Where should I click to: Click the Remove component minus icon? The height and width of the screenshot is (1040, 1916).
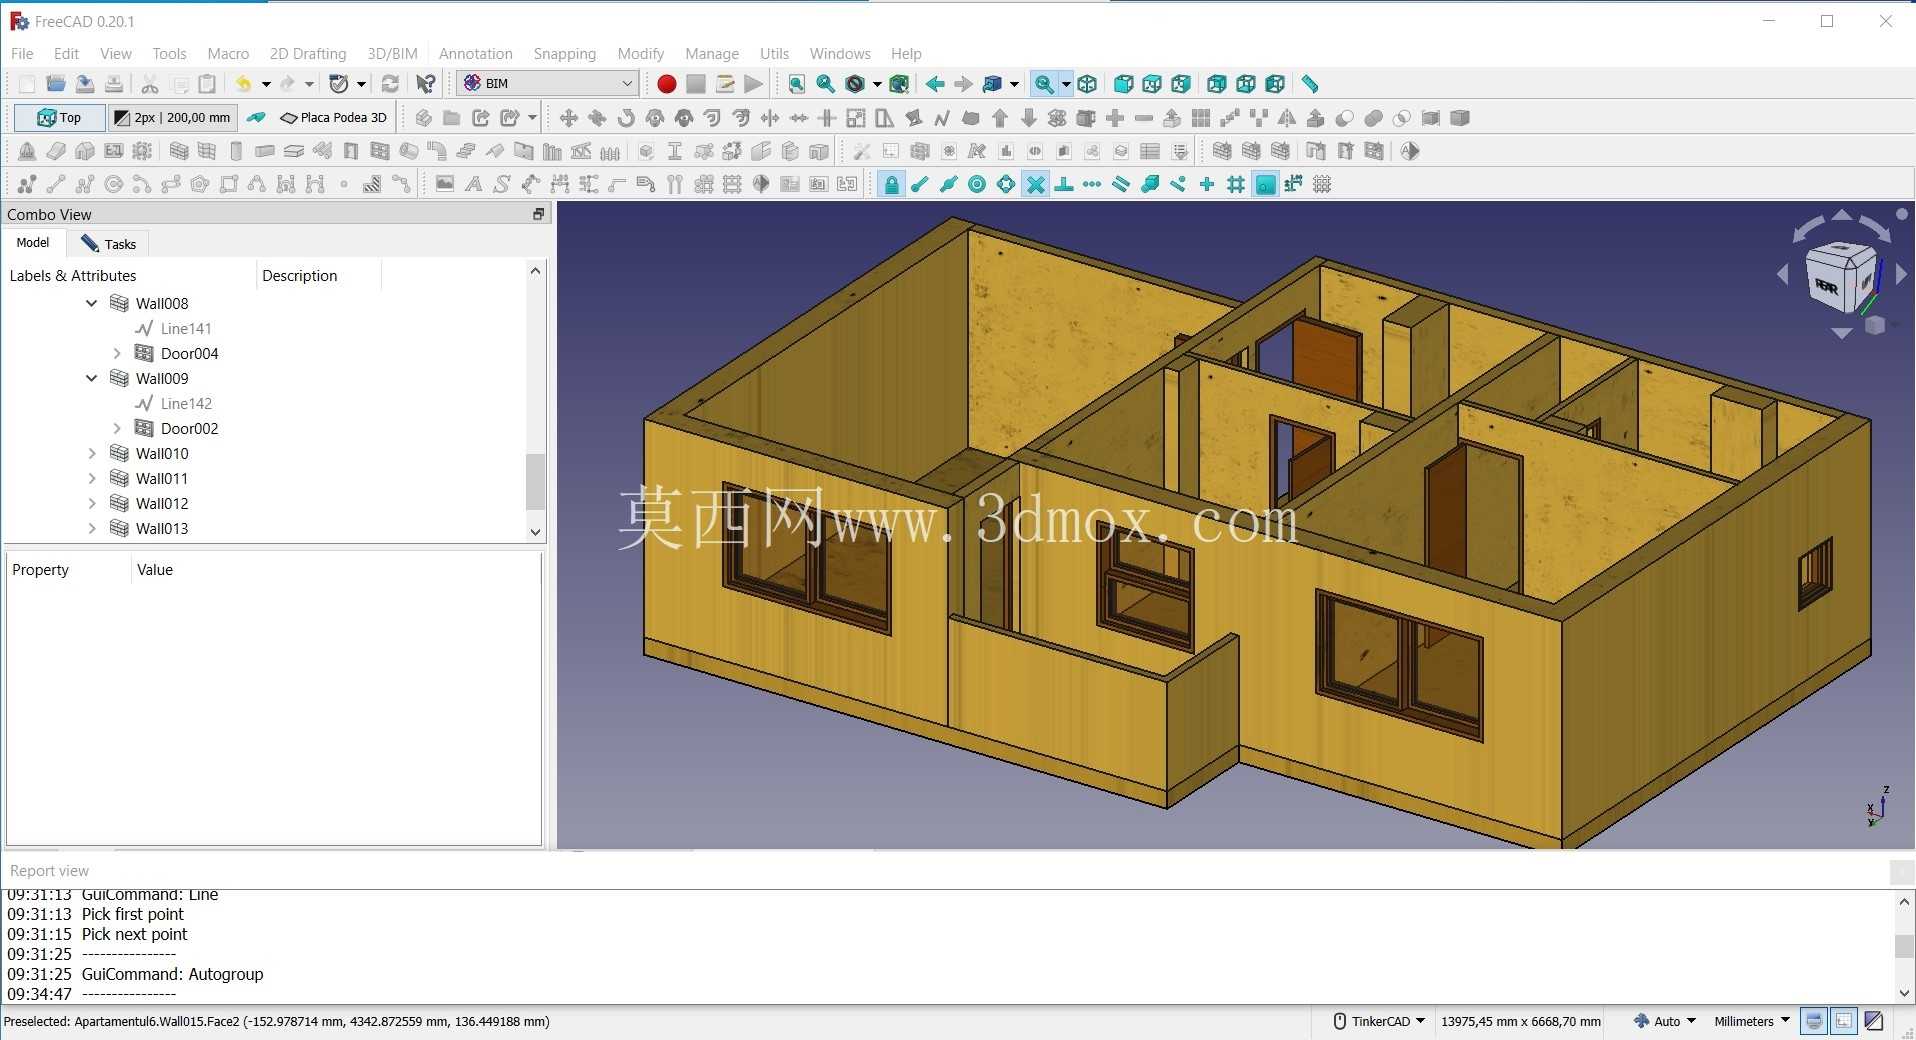1144,118
